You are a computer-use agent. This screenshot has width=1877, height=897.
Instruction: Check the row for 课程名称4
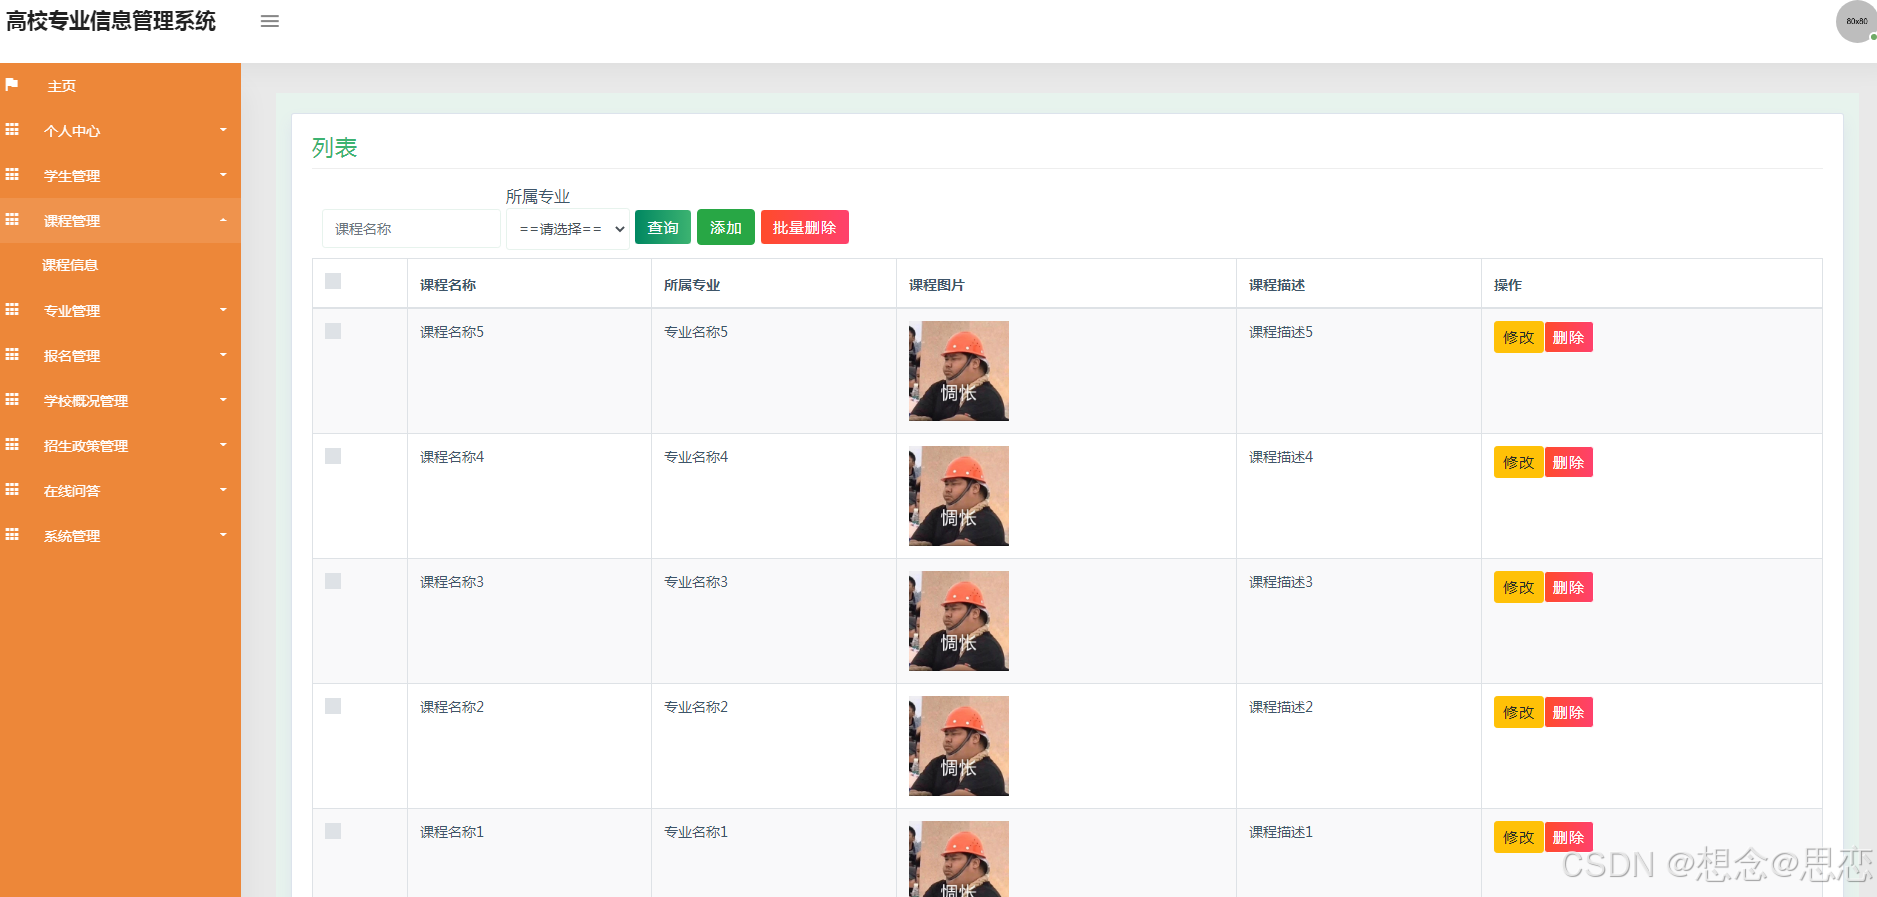click(333, 456)
